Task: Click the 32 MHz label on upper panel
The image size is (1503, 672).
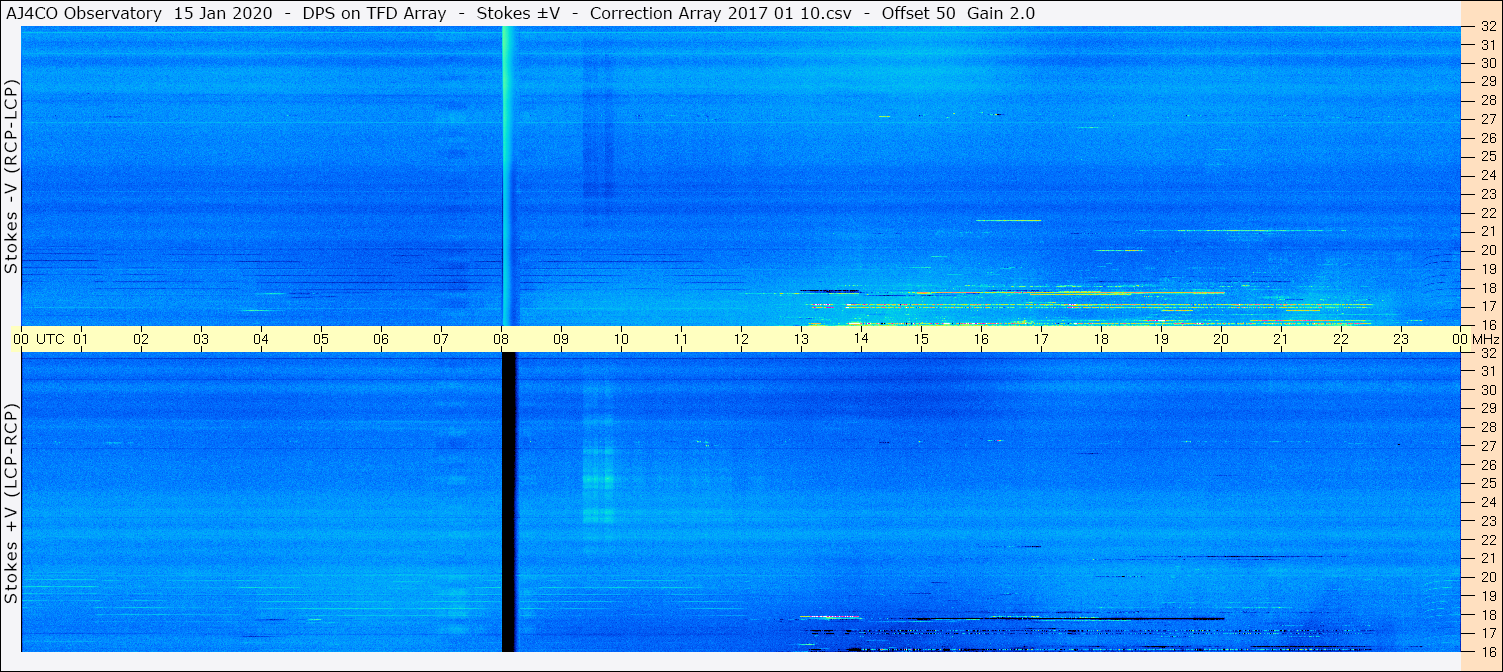Action: click(1488, 26)
